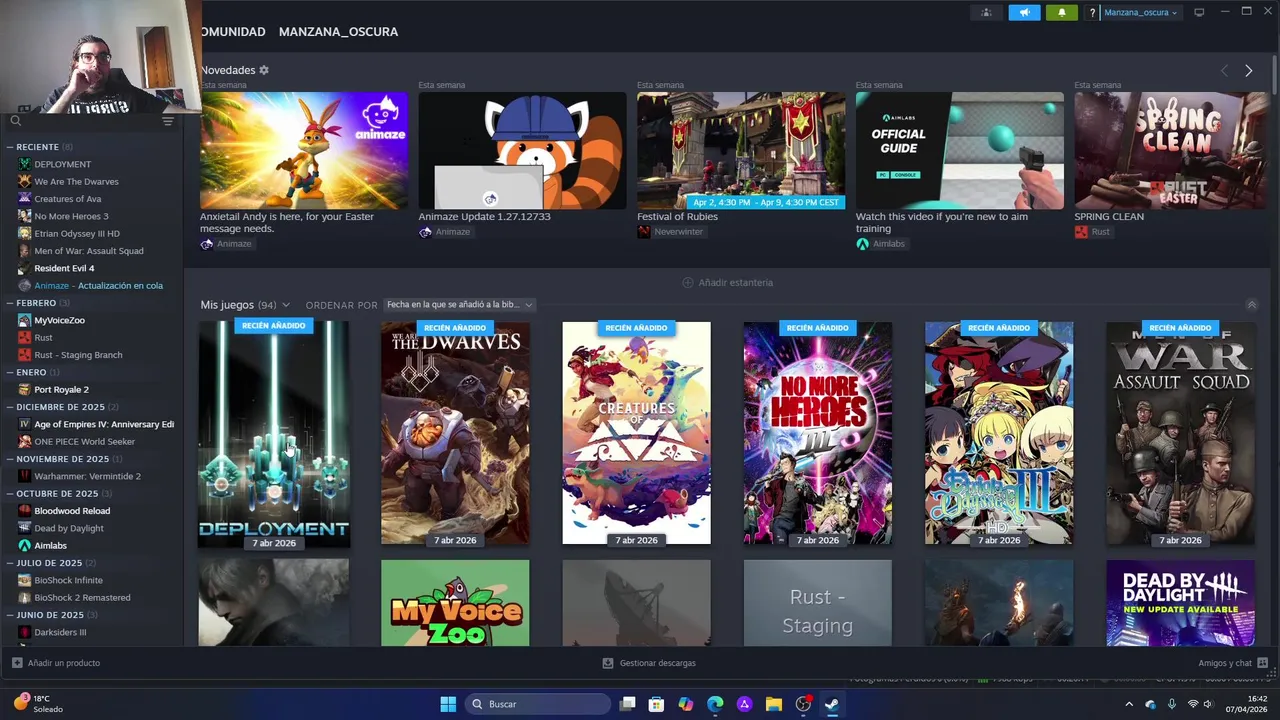Open the library filter options icon
1280x720 pixels.
(168, 121)
